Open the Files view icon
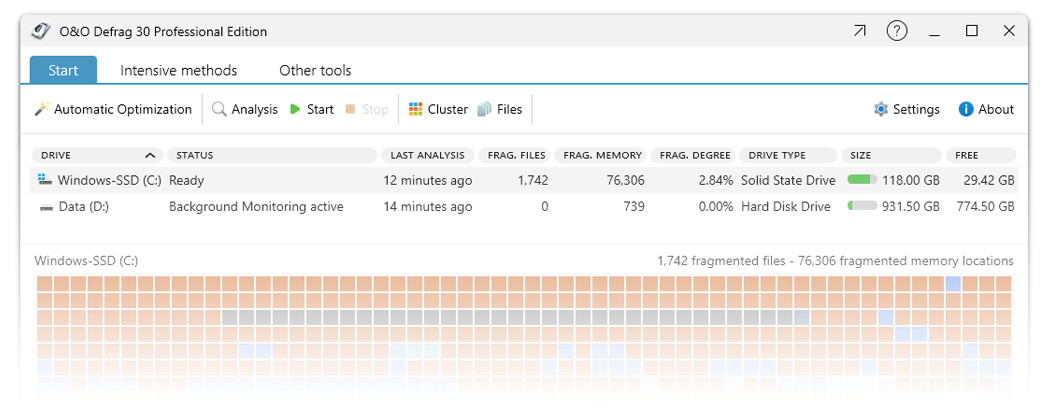1049x408 pixels. point(485,110)
